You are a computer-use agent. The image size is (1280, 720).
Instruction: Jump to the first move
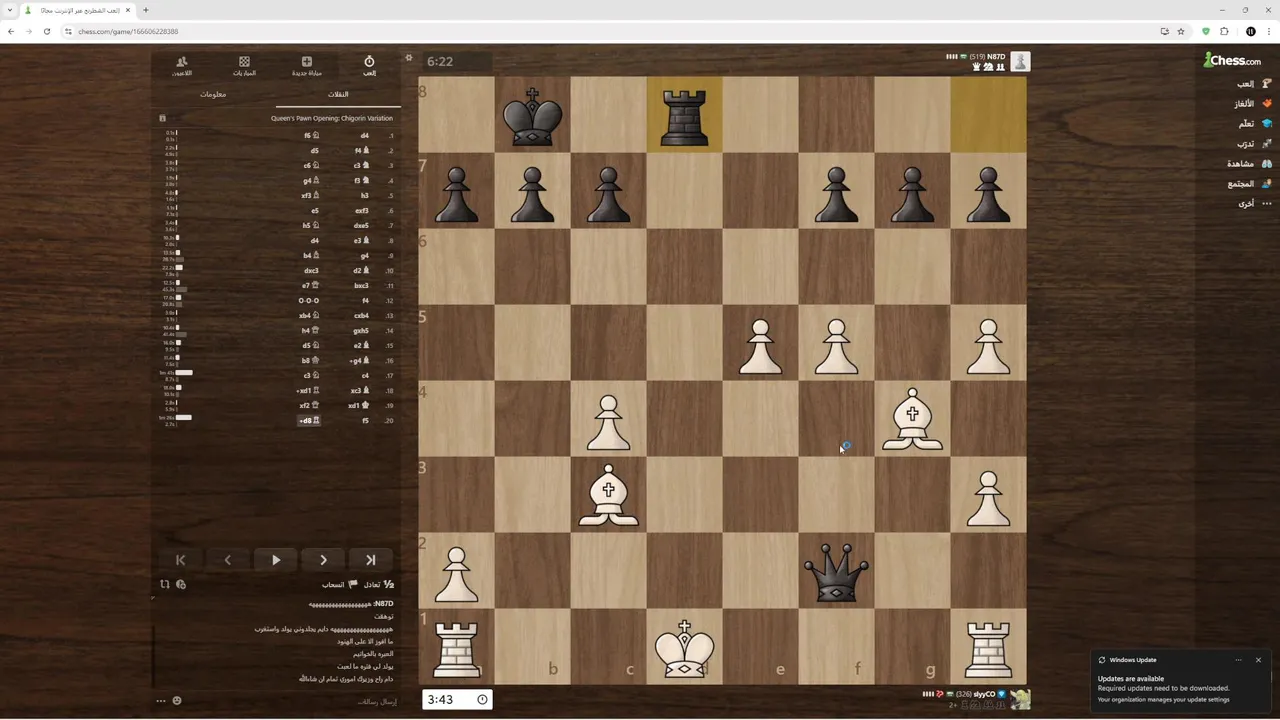(x=180, y=560)
